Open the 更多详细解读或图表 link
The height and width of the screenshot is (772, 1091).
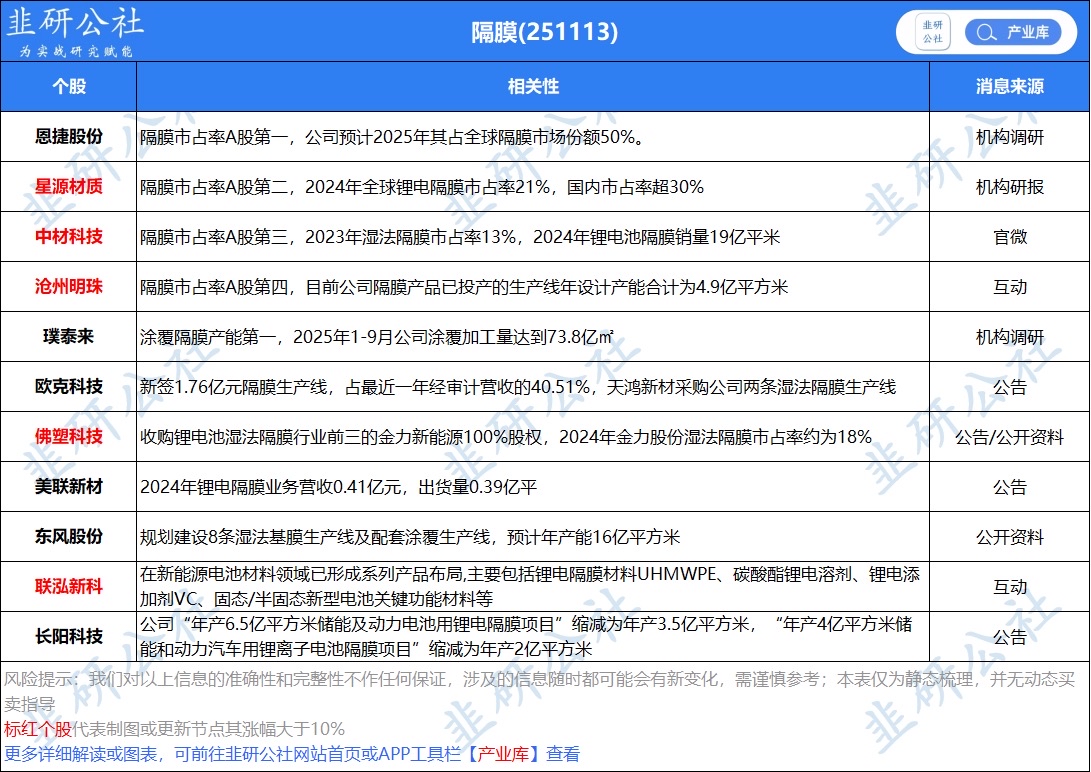click(292, 754)
